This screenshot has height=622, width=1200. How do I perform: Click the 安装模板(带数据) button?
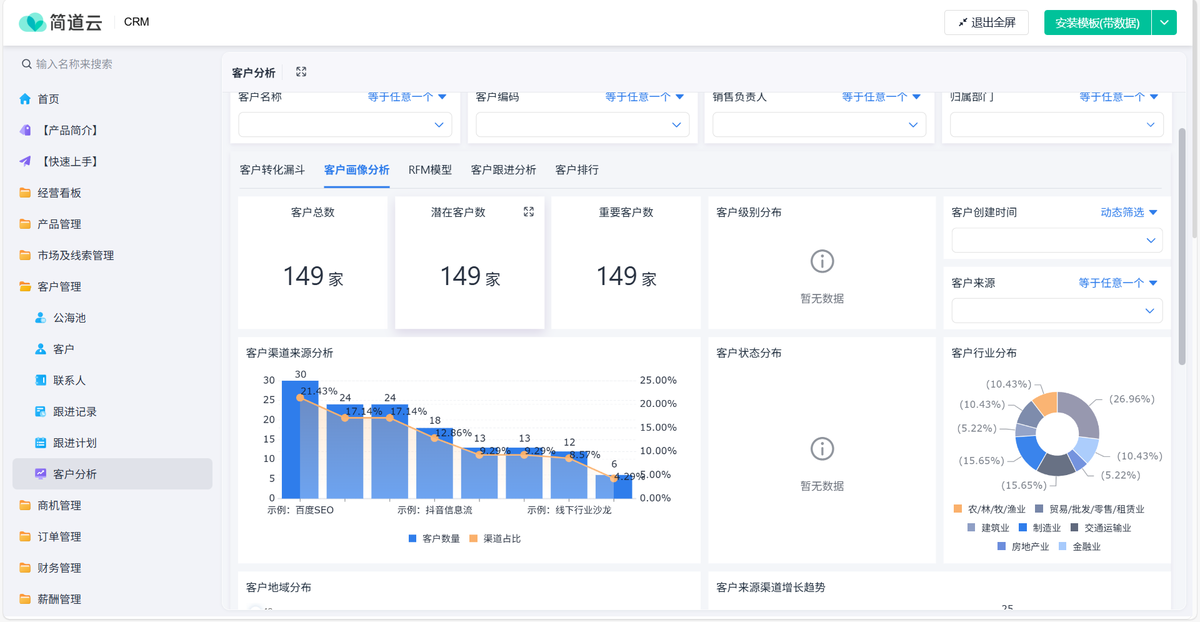tap(1097, 23)
